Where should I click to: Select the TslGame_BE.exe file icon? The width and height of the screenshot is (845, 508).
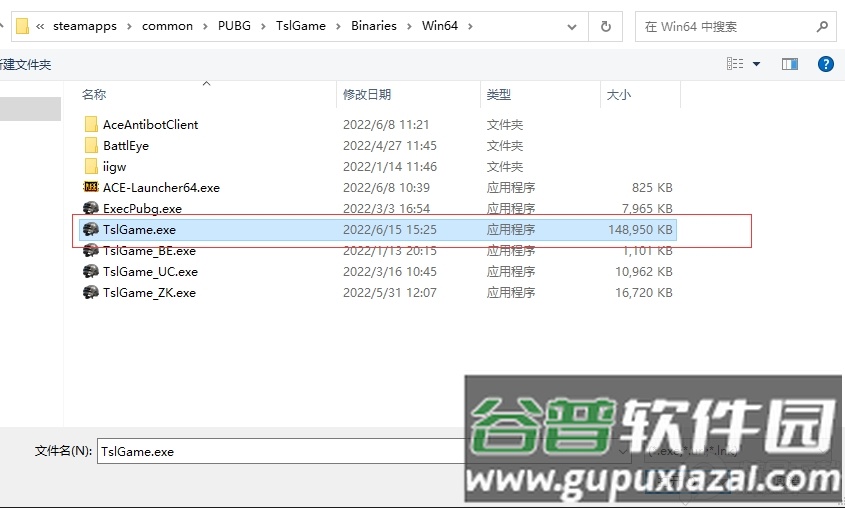click(x=91, y=251)
